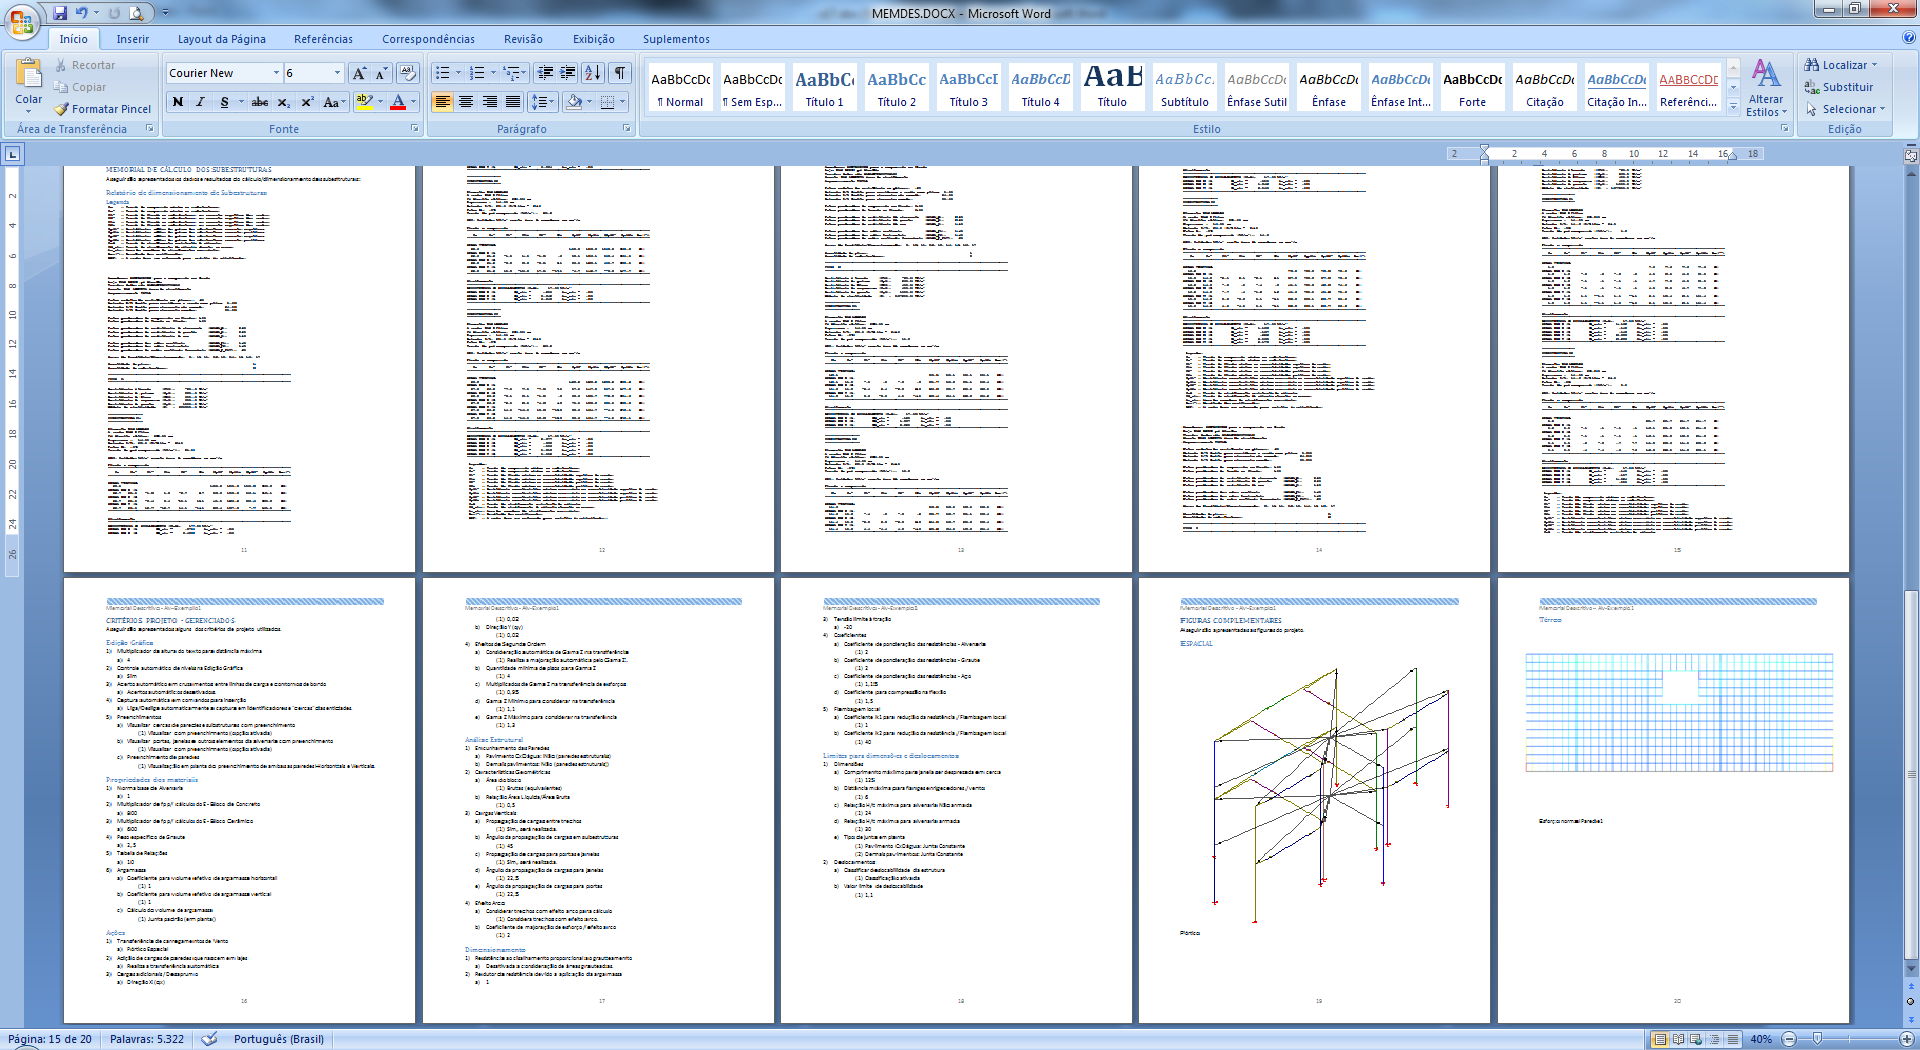Image resolution: width=1920 pixels, height=1050 pixels.
Task: Open print preview from quick access toolbar
Action: click(x=136, y=13)
